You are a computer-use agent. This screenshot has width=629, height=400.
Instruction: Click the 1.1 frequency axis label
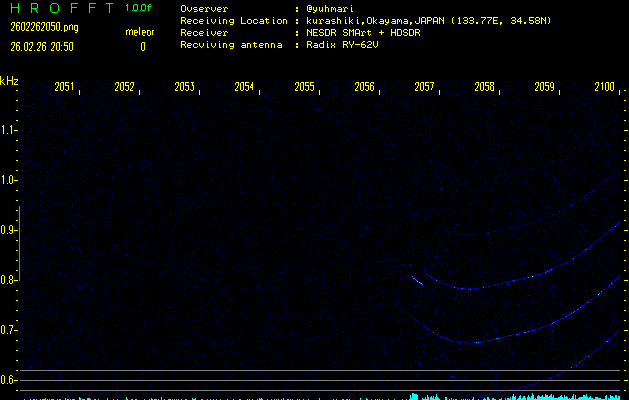coord(9,130)
